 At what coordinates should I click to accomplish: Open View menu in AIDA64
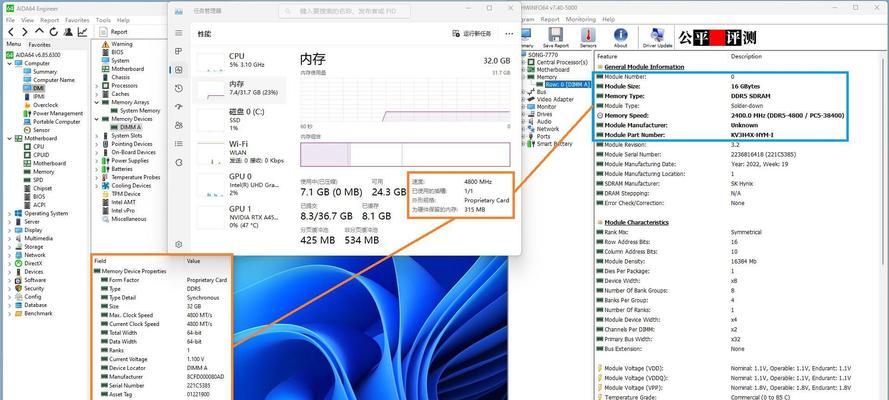click(28, 20)
